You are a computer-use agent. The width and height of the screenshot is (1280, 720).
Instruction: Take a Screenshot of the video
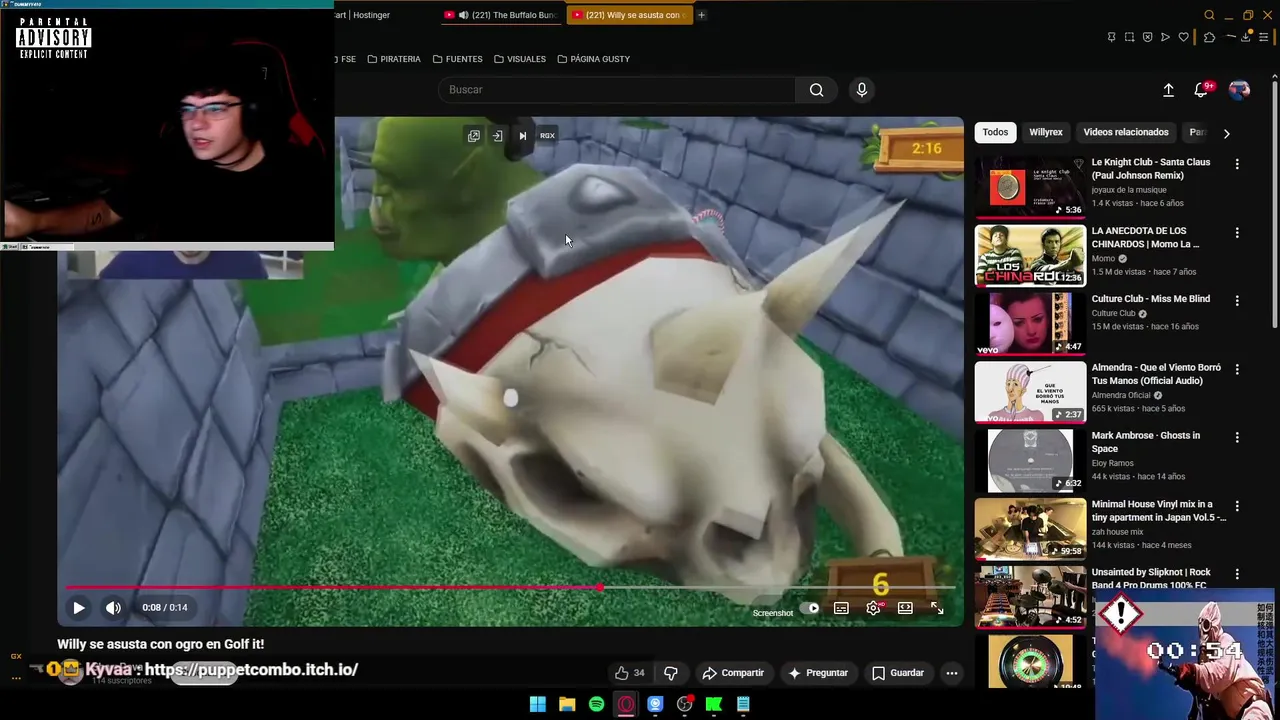[773, 613]
